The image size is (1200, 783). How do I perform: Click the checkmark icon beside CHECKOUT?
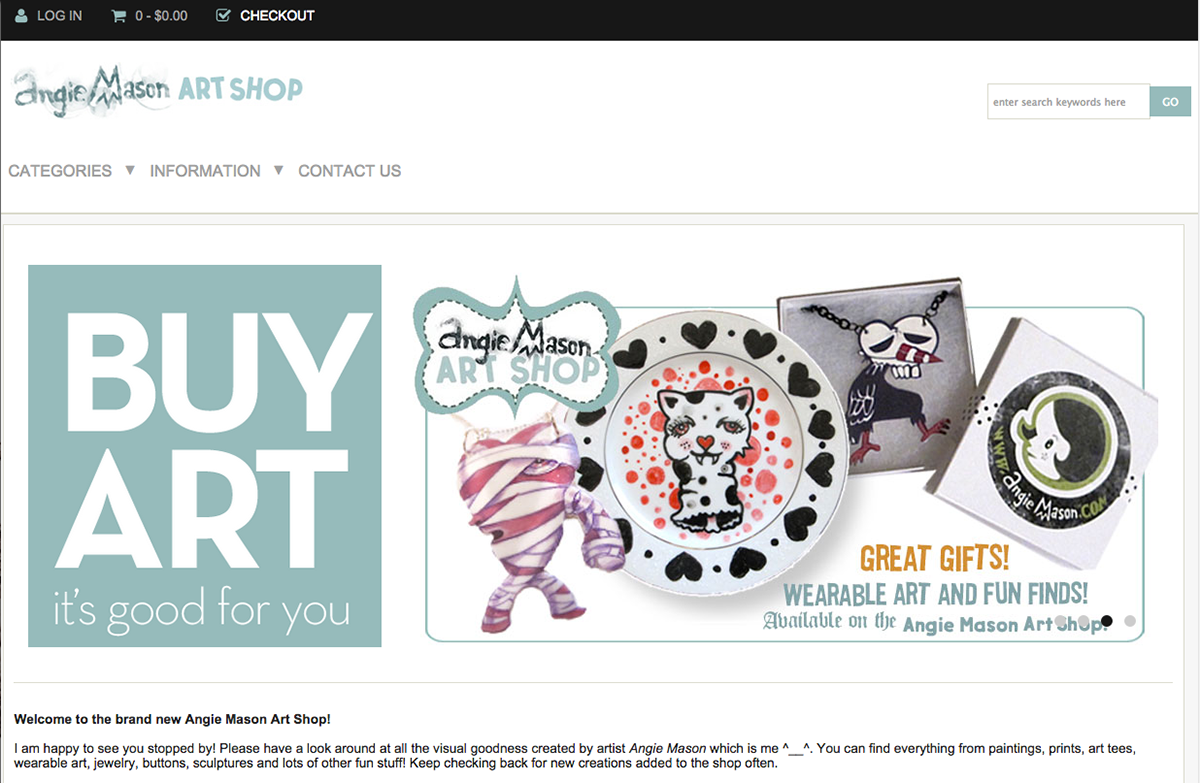coord(223,15)
